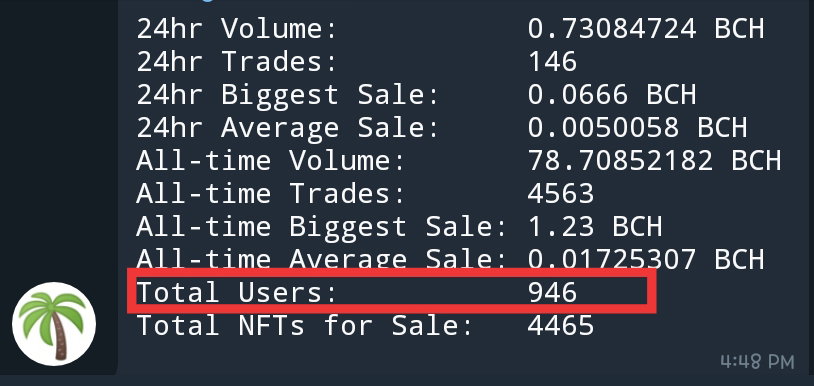The image size is (814, 386).
Task: Click the 4465 NFTs for sale value
Action: (561, 326)
